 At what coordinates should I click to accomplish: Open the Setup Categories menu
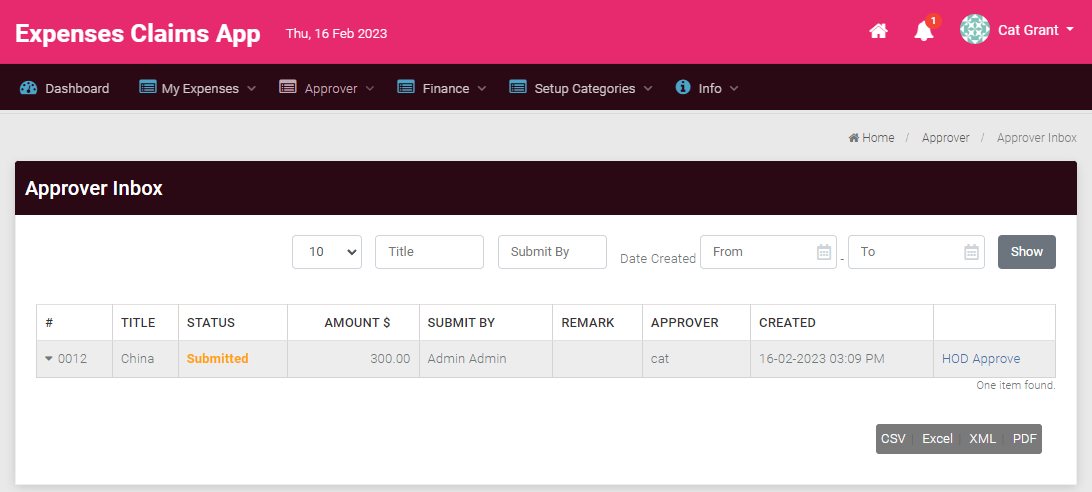pyautogui.click(x=582, y=89)
